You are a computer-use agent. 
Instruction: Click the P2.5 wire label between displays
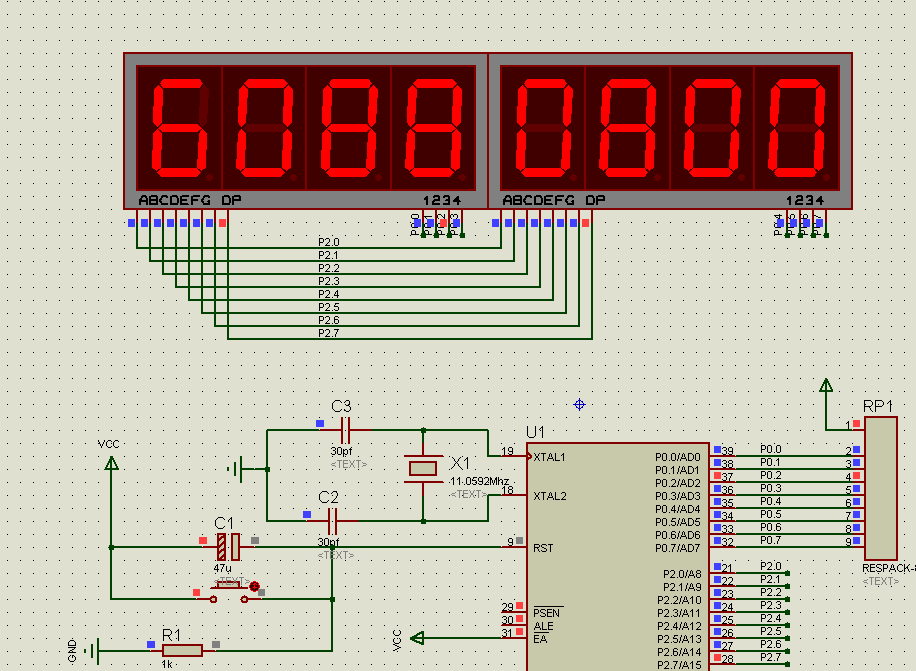tap(328, 307)
